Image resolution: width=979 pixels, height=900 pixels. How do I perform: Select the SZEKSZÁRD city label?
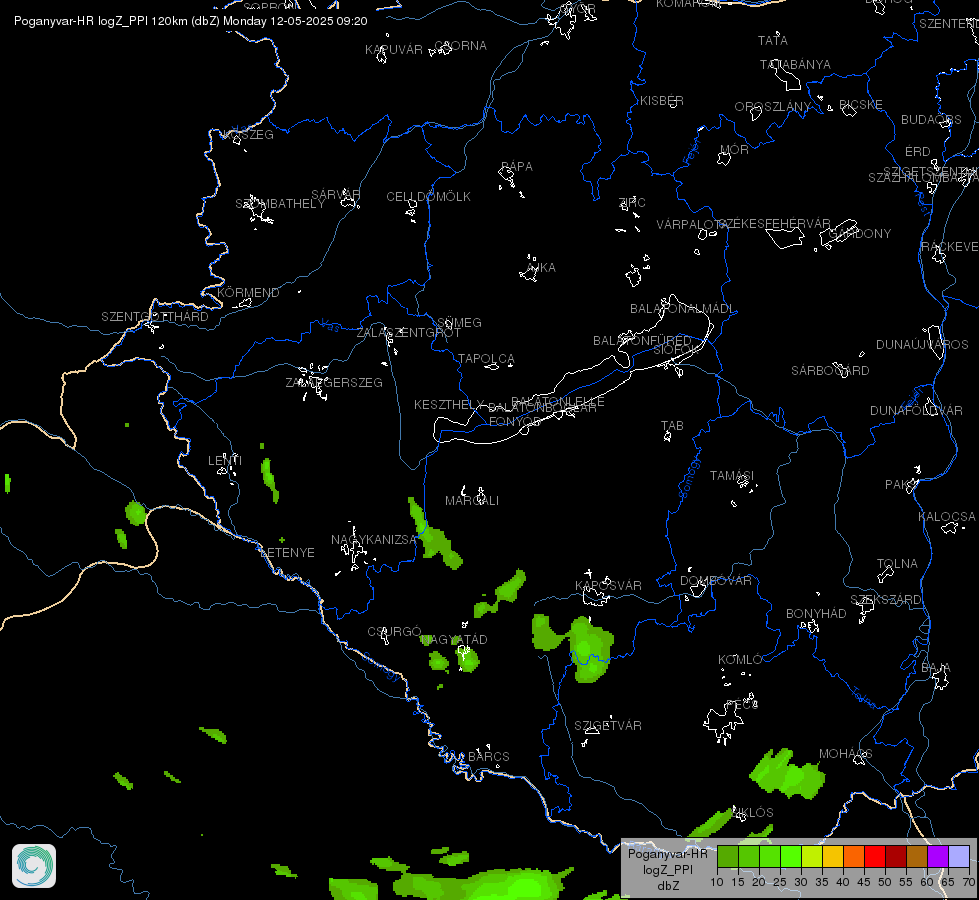coord(885,600)
